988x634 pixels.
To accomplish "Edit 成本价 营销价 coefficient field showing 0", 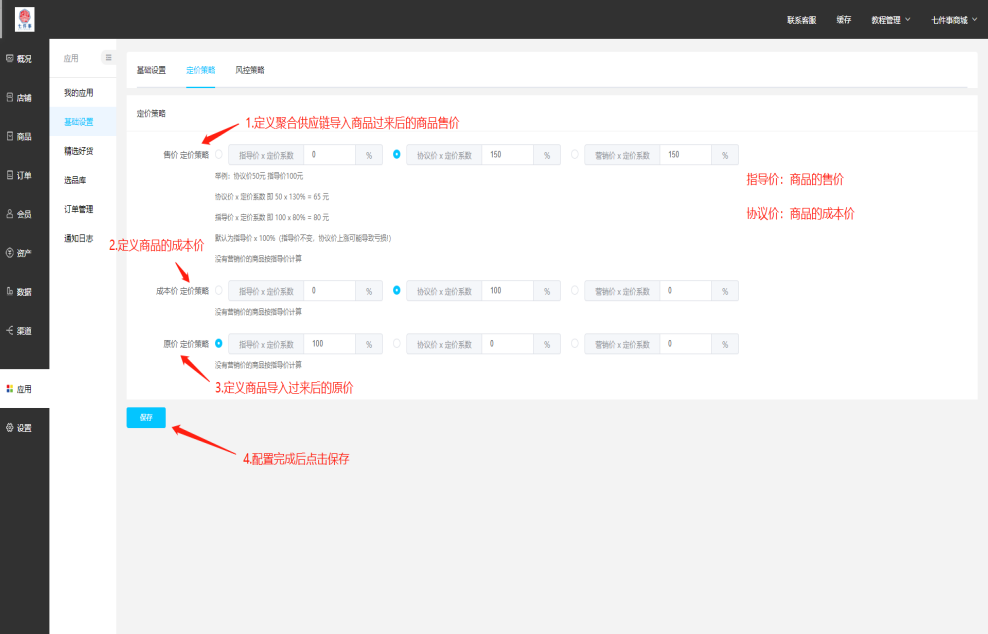I will click(x=686, y=291).
